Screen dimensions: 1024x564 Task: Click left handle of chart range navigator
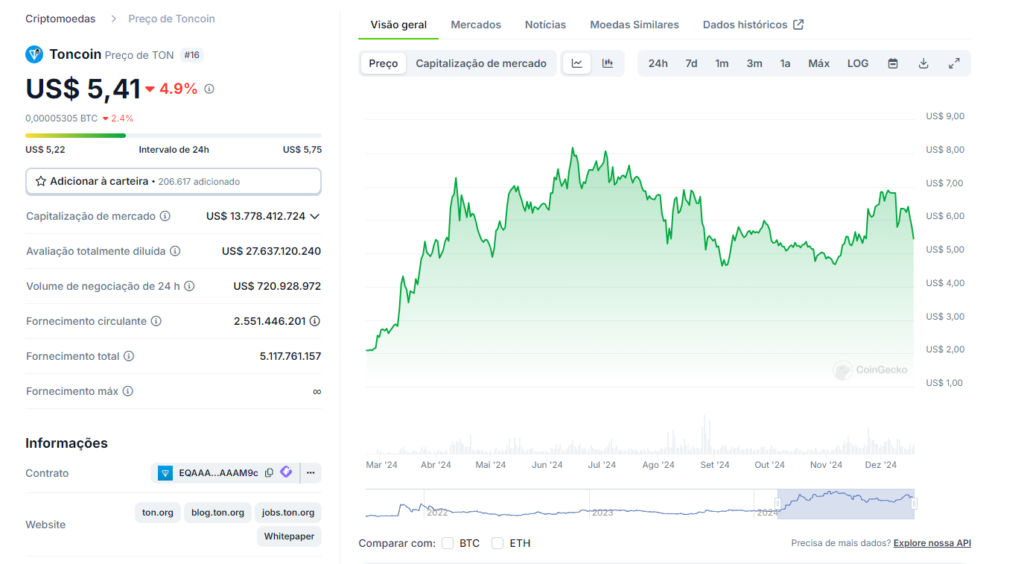pyautogui.click(x=778, y=504)
